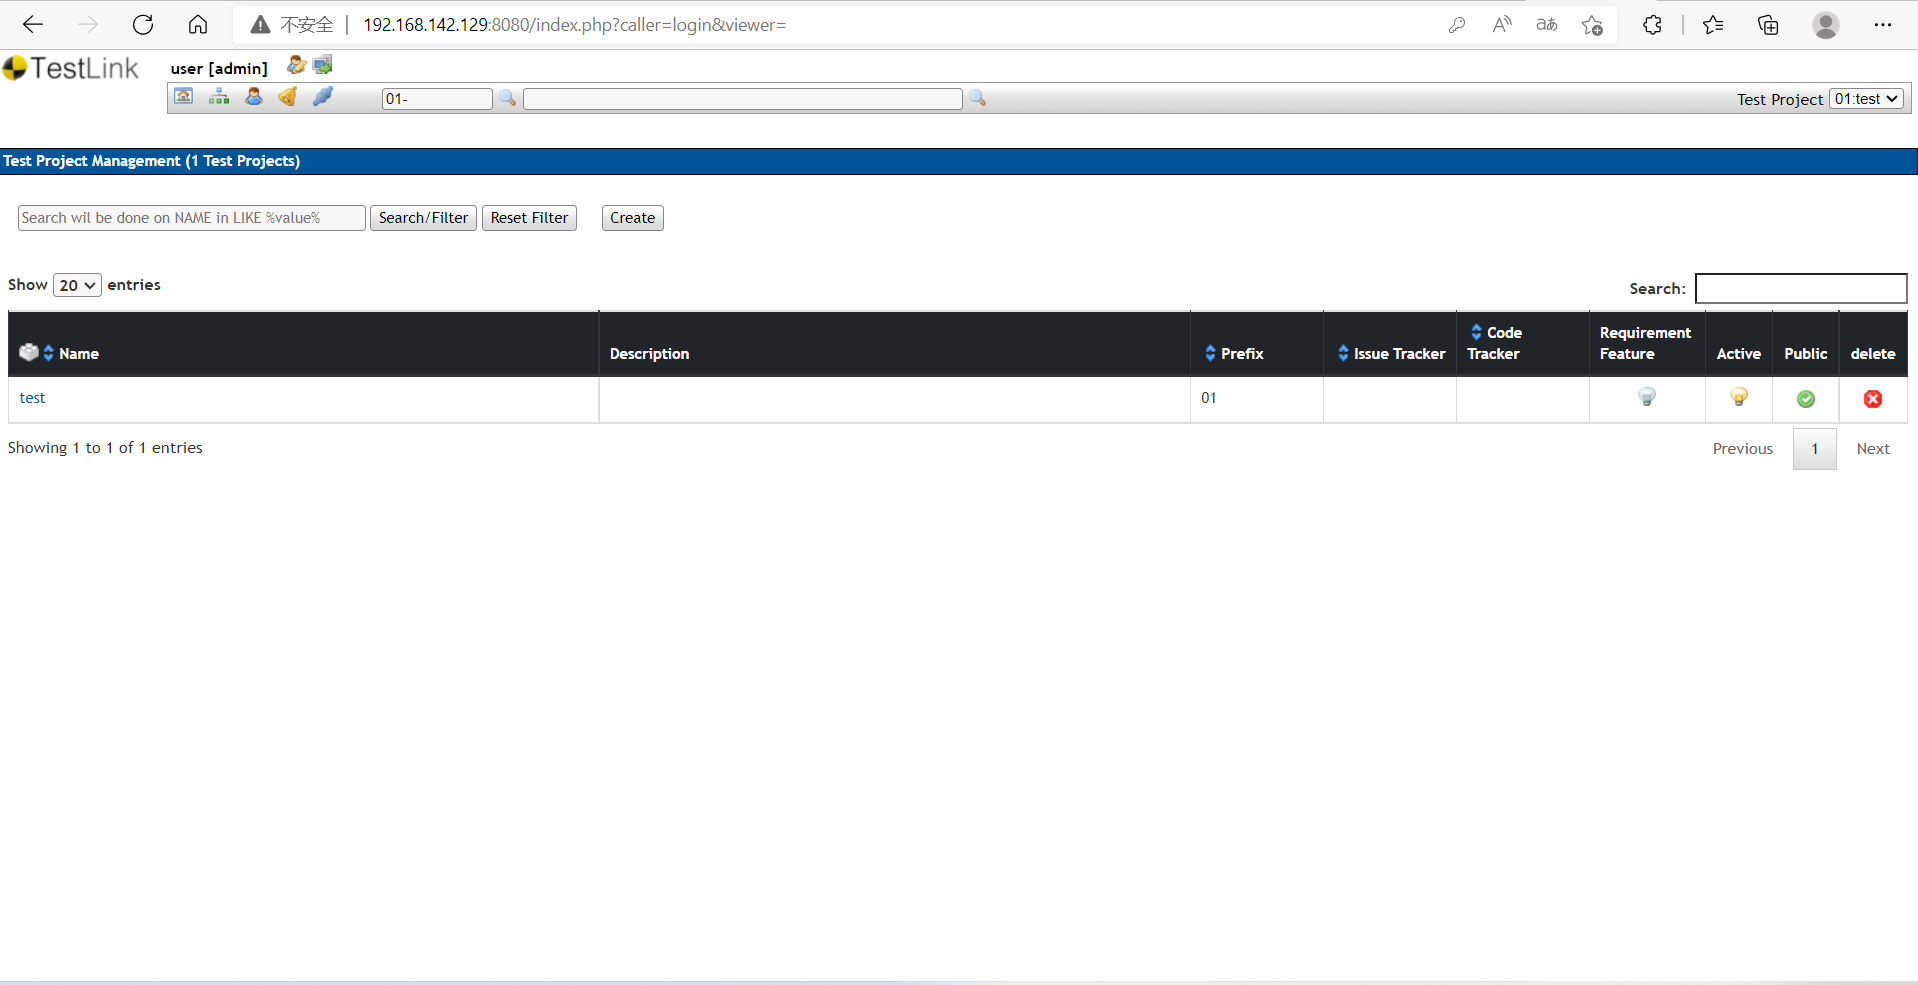Click the read aloud icon in address bar
Screen dimensions: 1918x985
coord(1502,25)
